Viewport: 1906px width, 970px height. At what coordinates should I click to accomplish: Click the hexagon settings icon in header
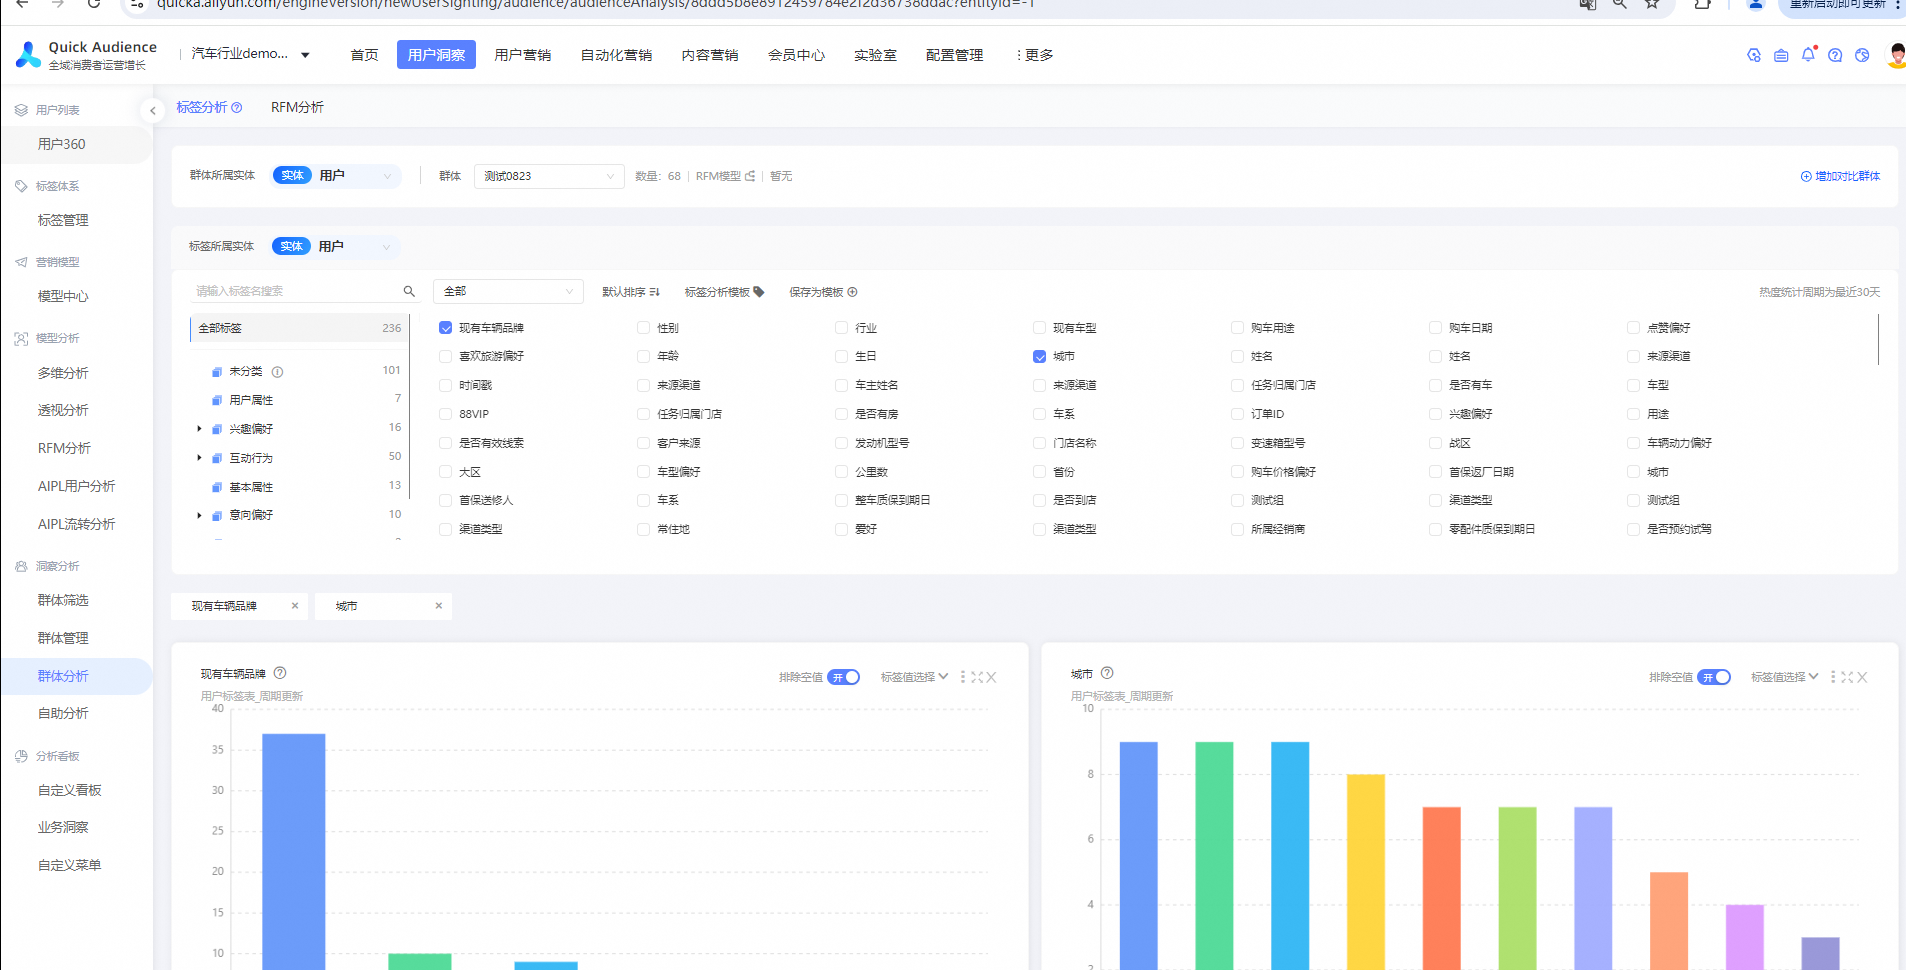pyautogui.click(x=1754, y=55)
